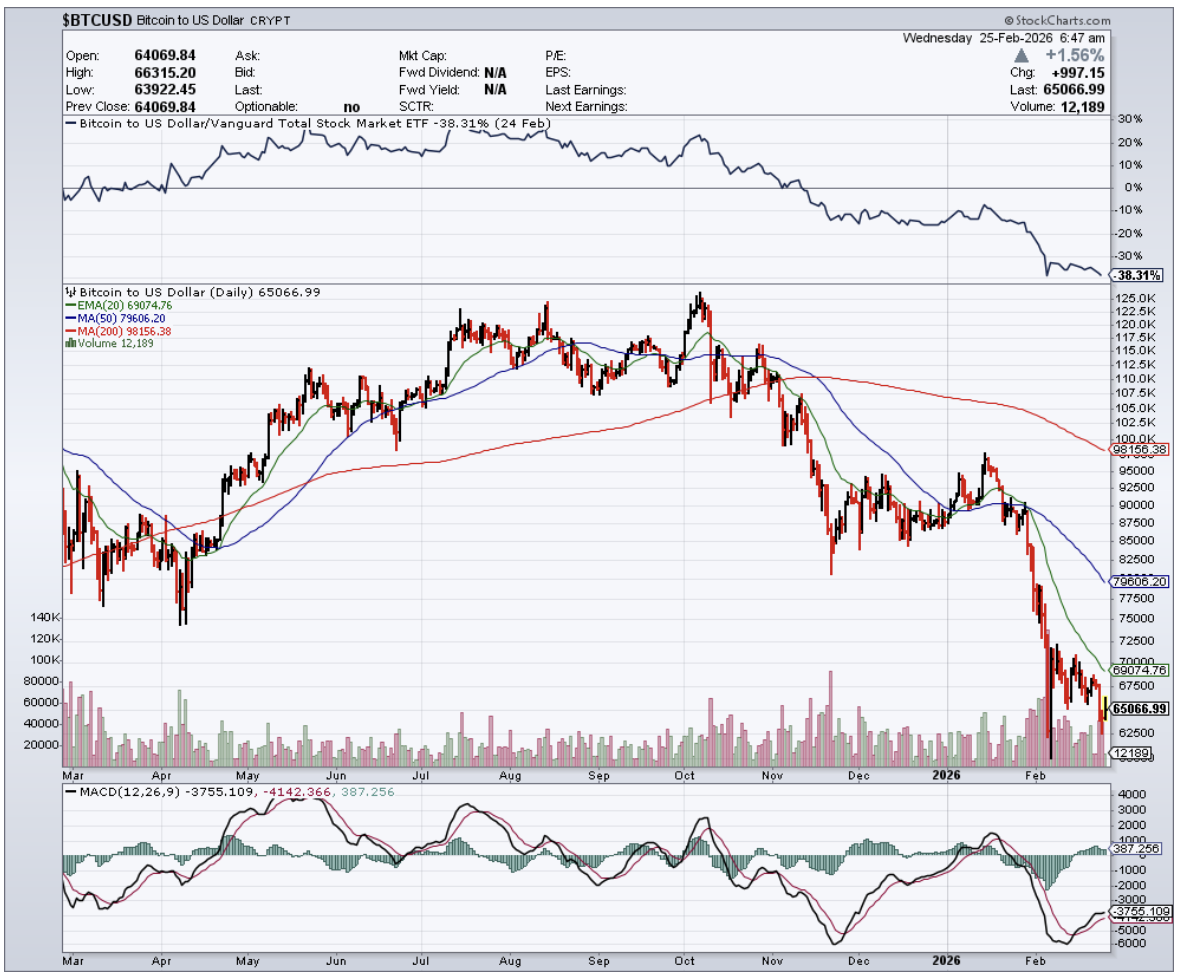Click the candlestick icon beside Bitcoin Daily legend
1184x978 pixels.
pyautogui.click(x=69, y=292)
